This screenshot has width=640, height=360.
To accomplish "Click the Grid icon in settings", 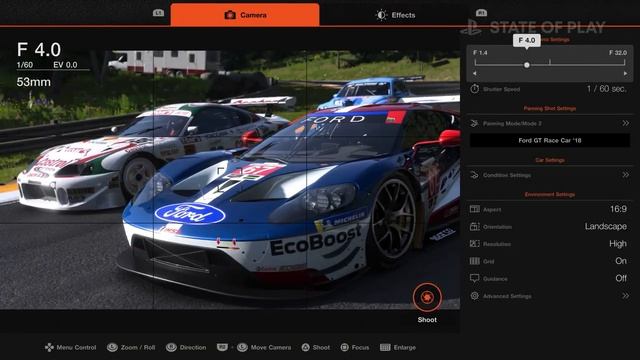I will coord(475,261).
